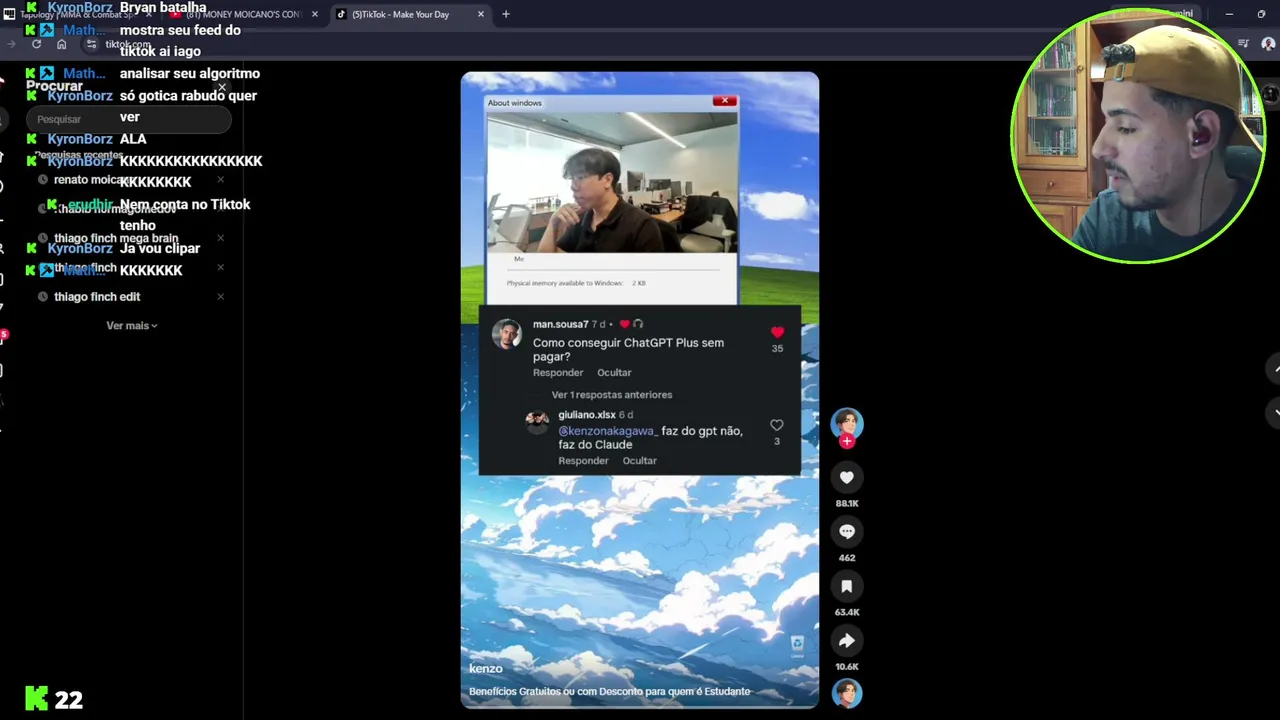This screenshot has height=720, width=1280.
Task: Follow kenzo with the red plus button
Action: coord(847,441)
